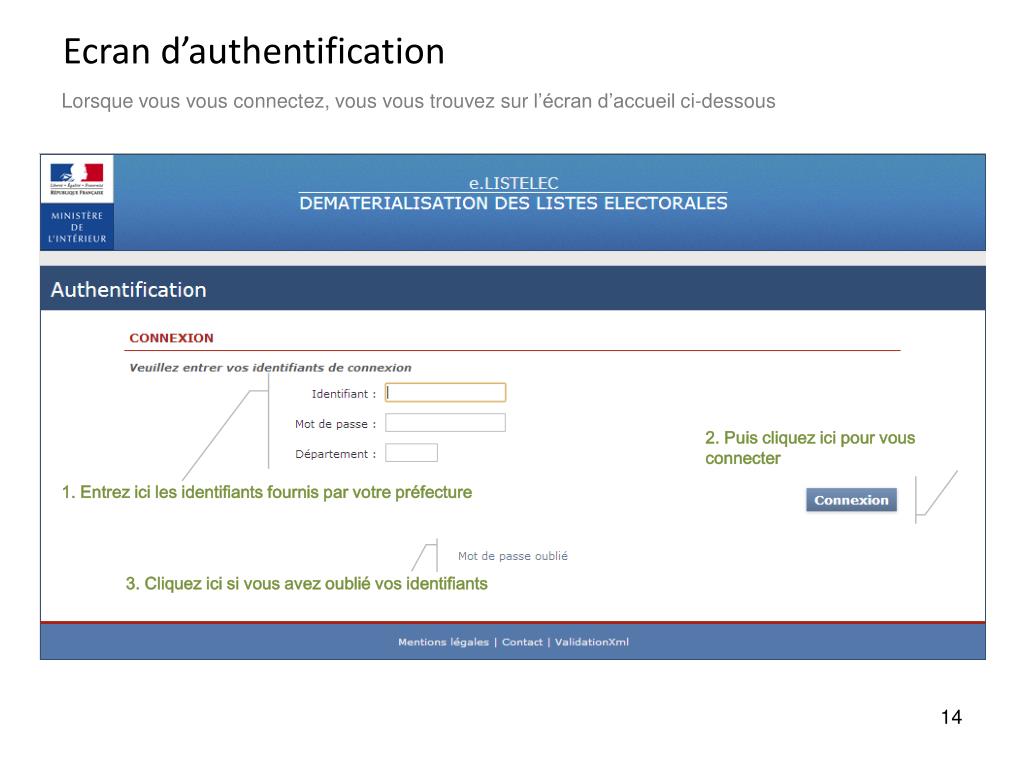Image resolution: width=1024 pixels, height=768 pixels.
Task: Click the Ministère de l'Intérieur logo
Action: tap(77, 202)
